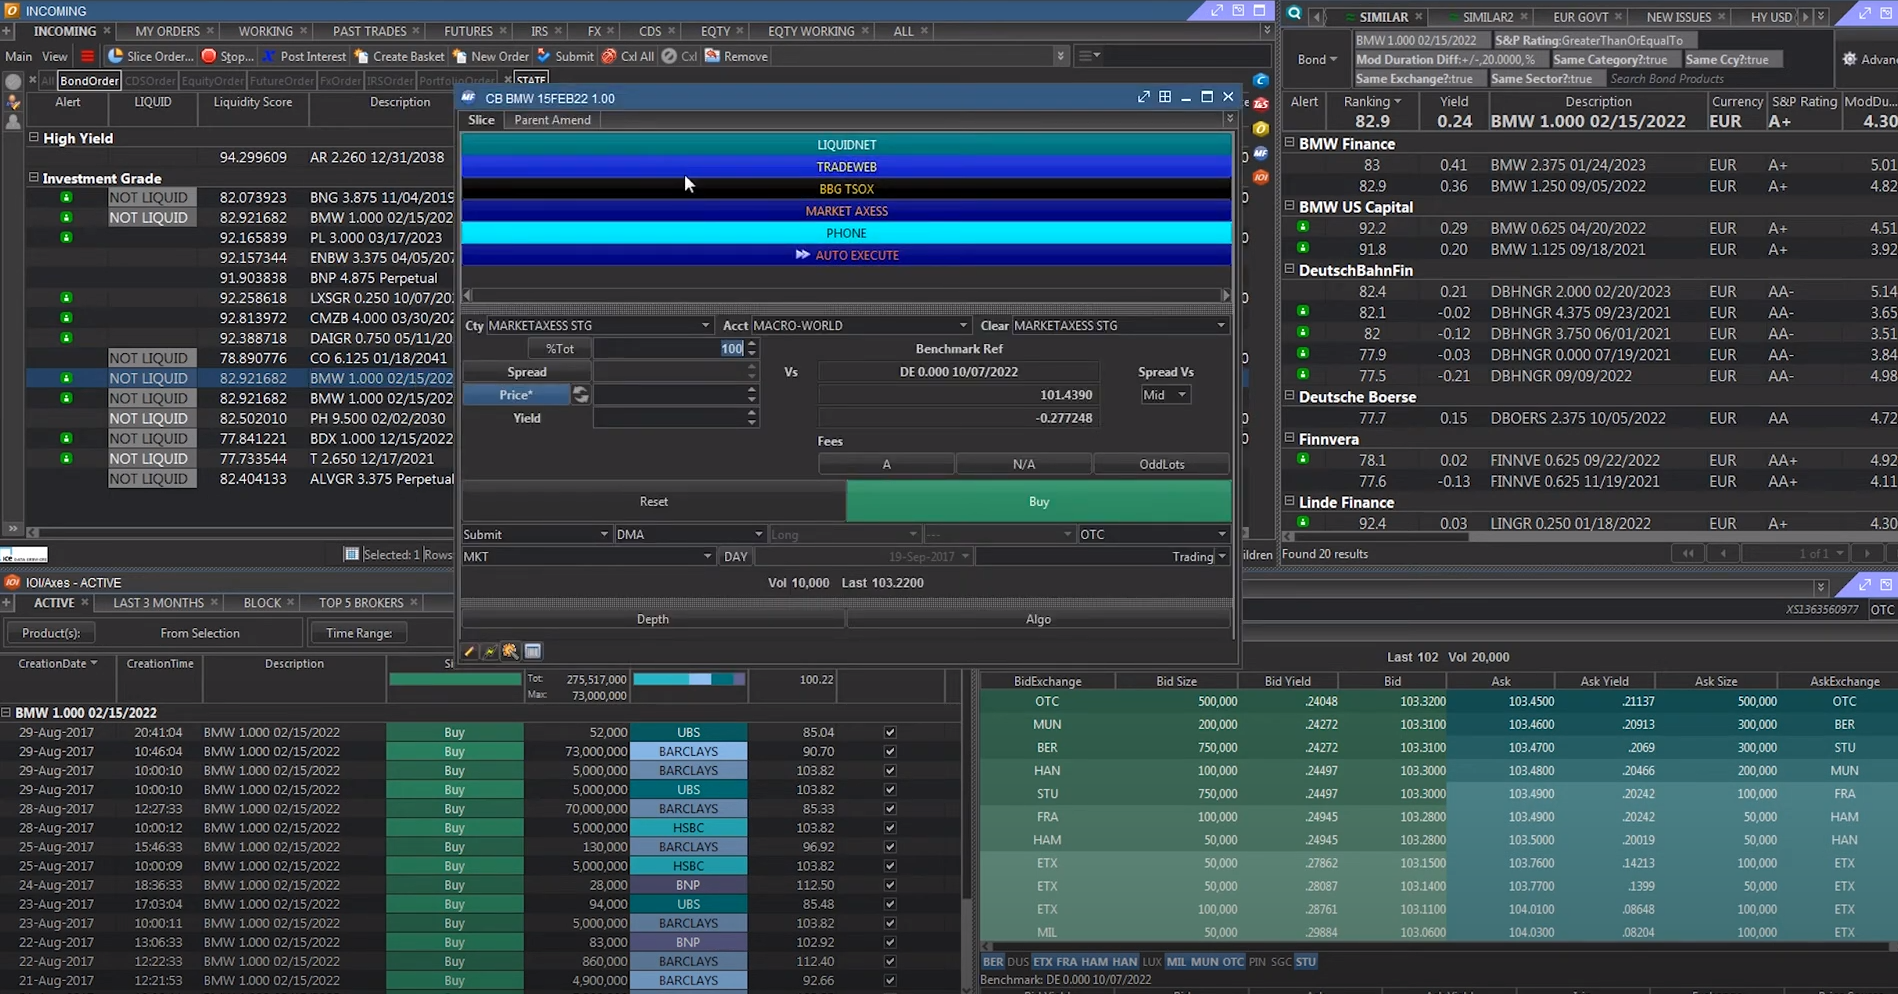
Task: Click the venue list horizontal scrollbar
Action: pyautogui.click(x=846, y=295)
